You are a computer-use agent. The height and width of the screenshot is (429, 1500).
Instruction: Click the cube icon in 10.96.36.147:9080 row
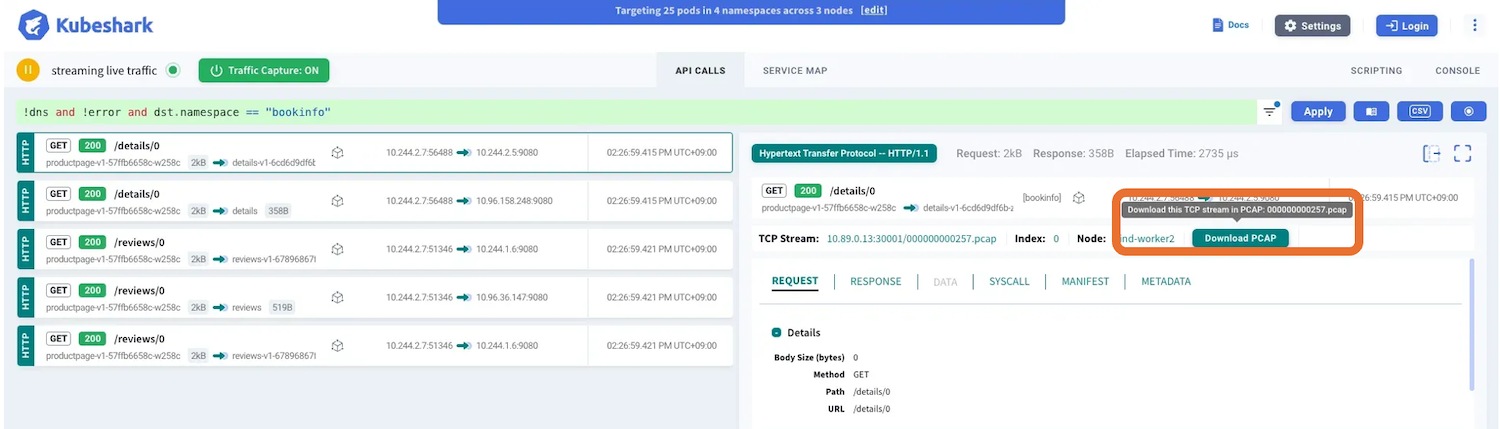click(338, 298)
